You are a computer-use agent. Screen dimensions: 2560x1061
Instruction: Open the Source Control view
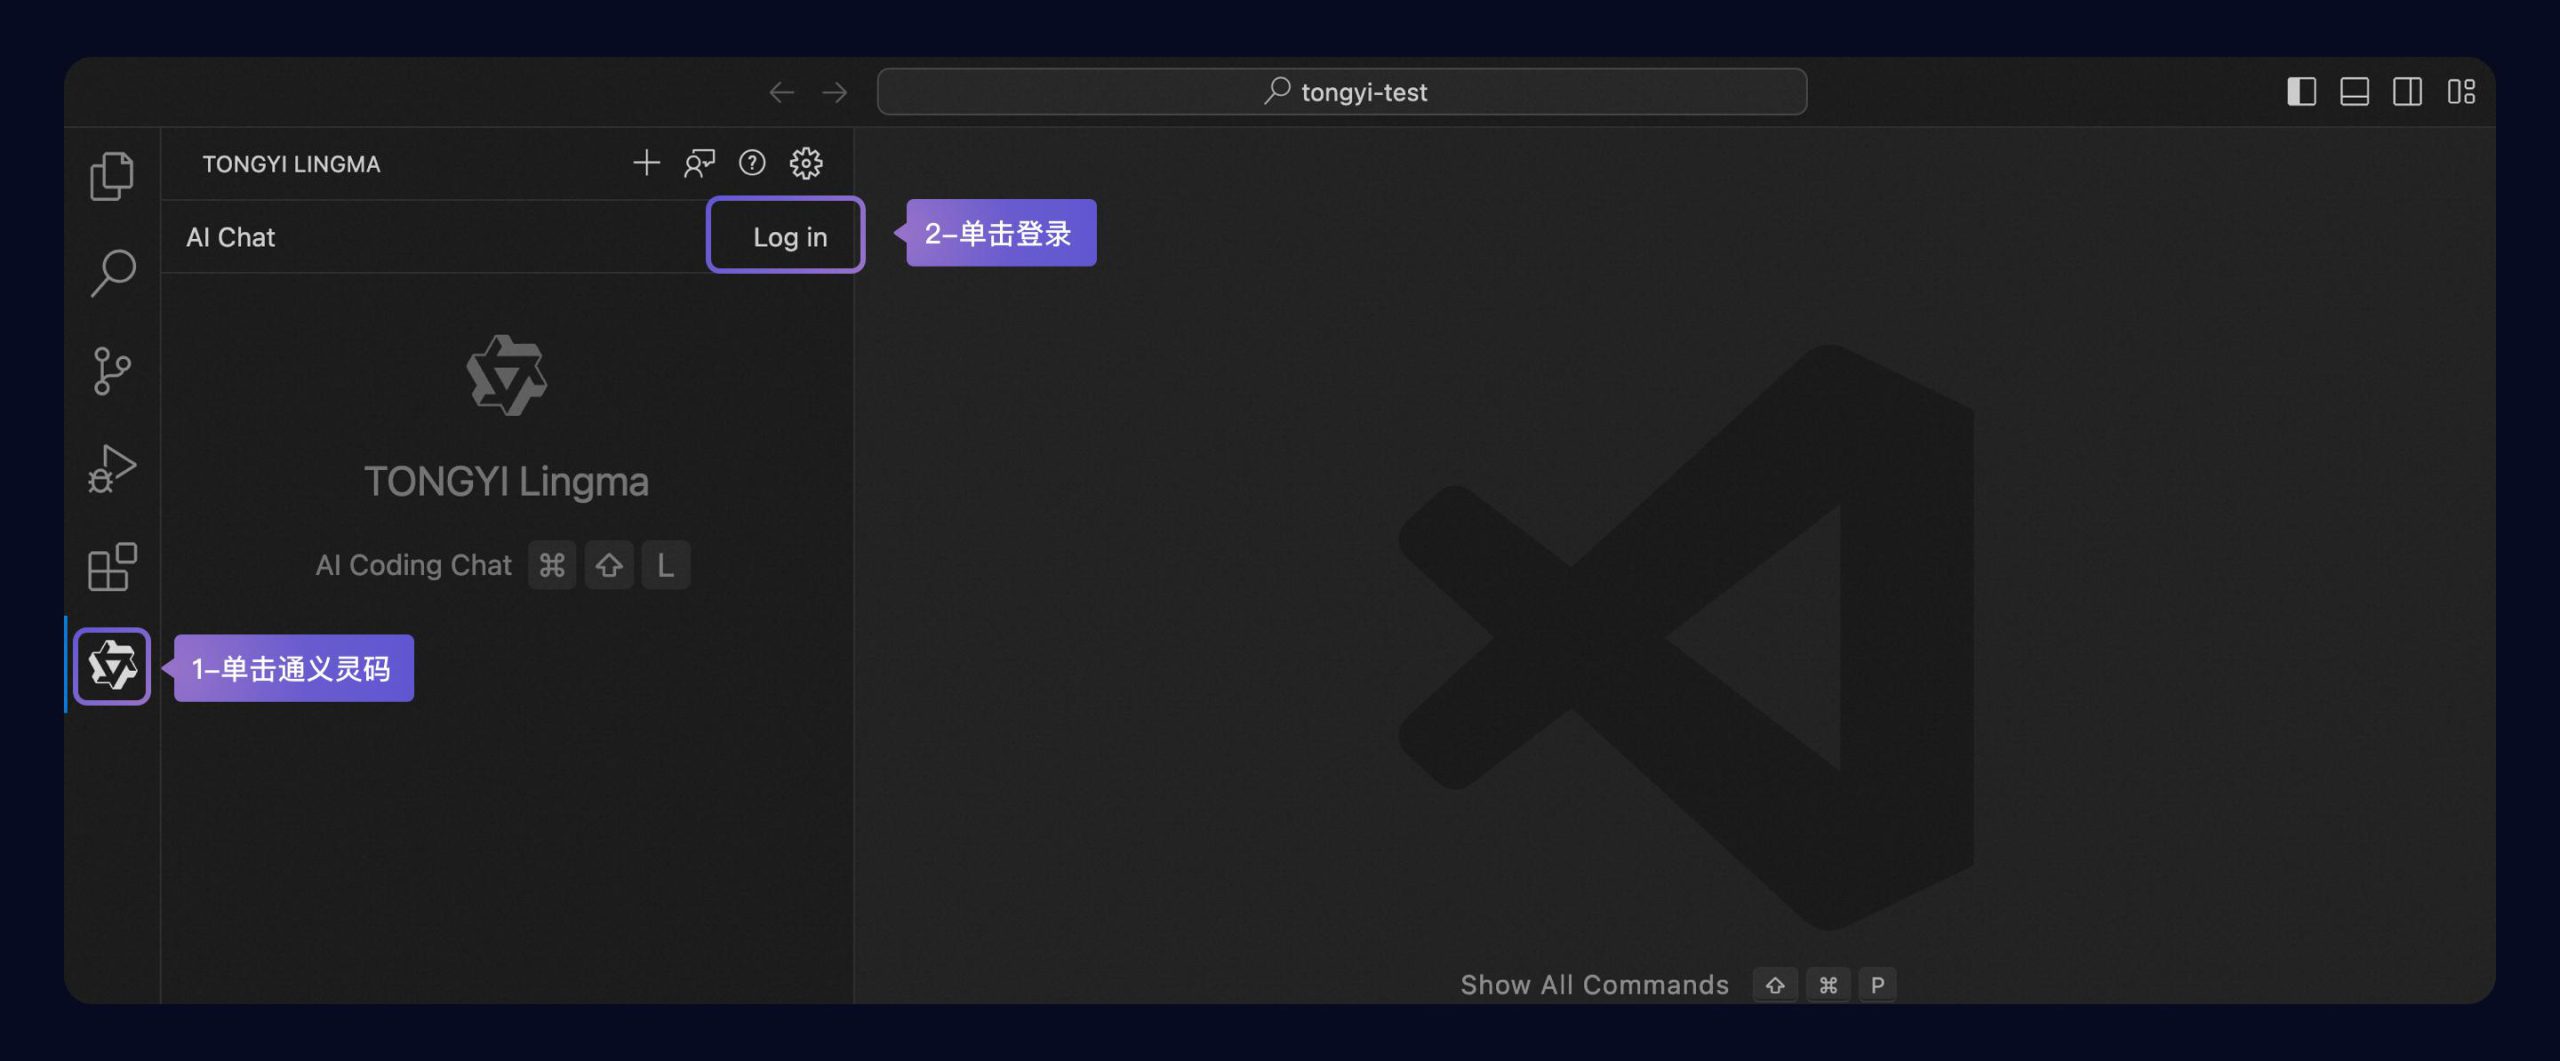point(111,369)
